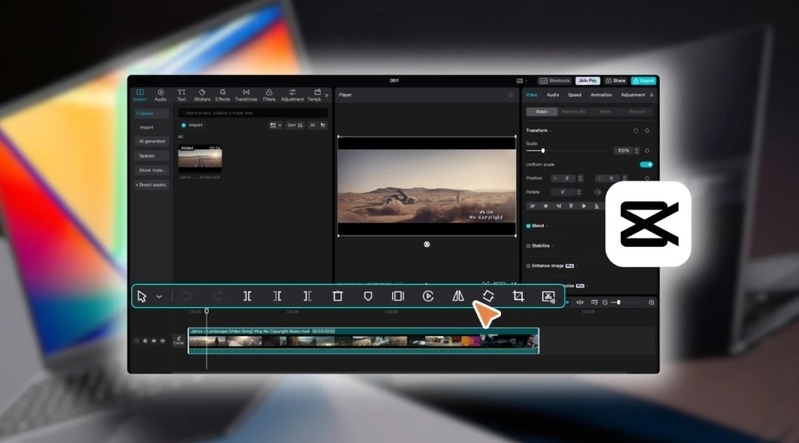Mirror the clip horizontally with flip icon
This screenshot has width=799, height=443.
pos(458,296)
